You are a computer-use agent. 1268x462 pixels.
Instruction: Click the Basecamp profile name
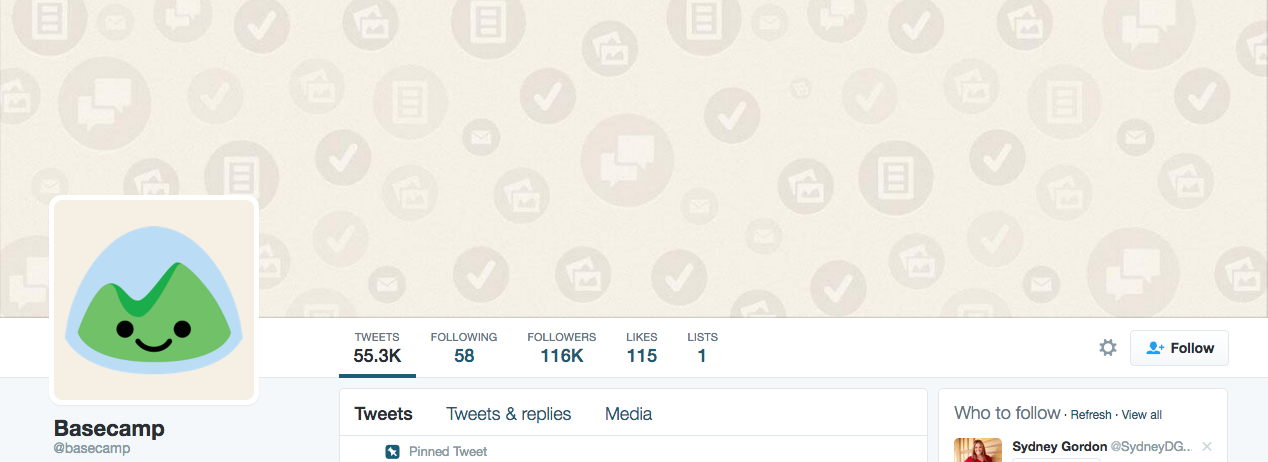[x=109, y=428]
